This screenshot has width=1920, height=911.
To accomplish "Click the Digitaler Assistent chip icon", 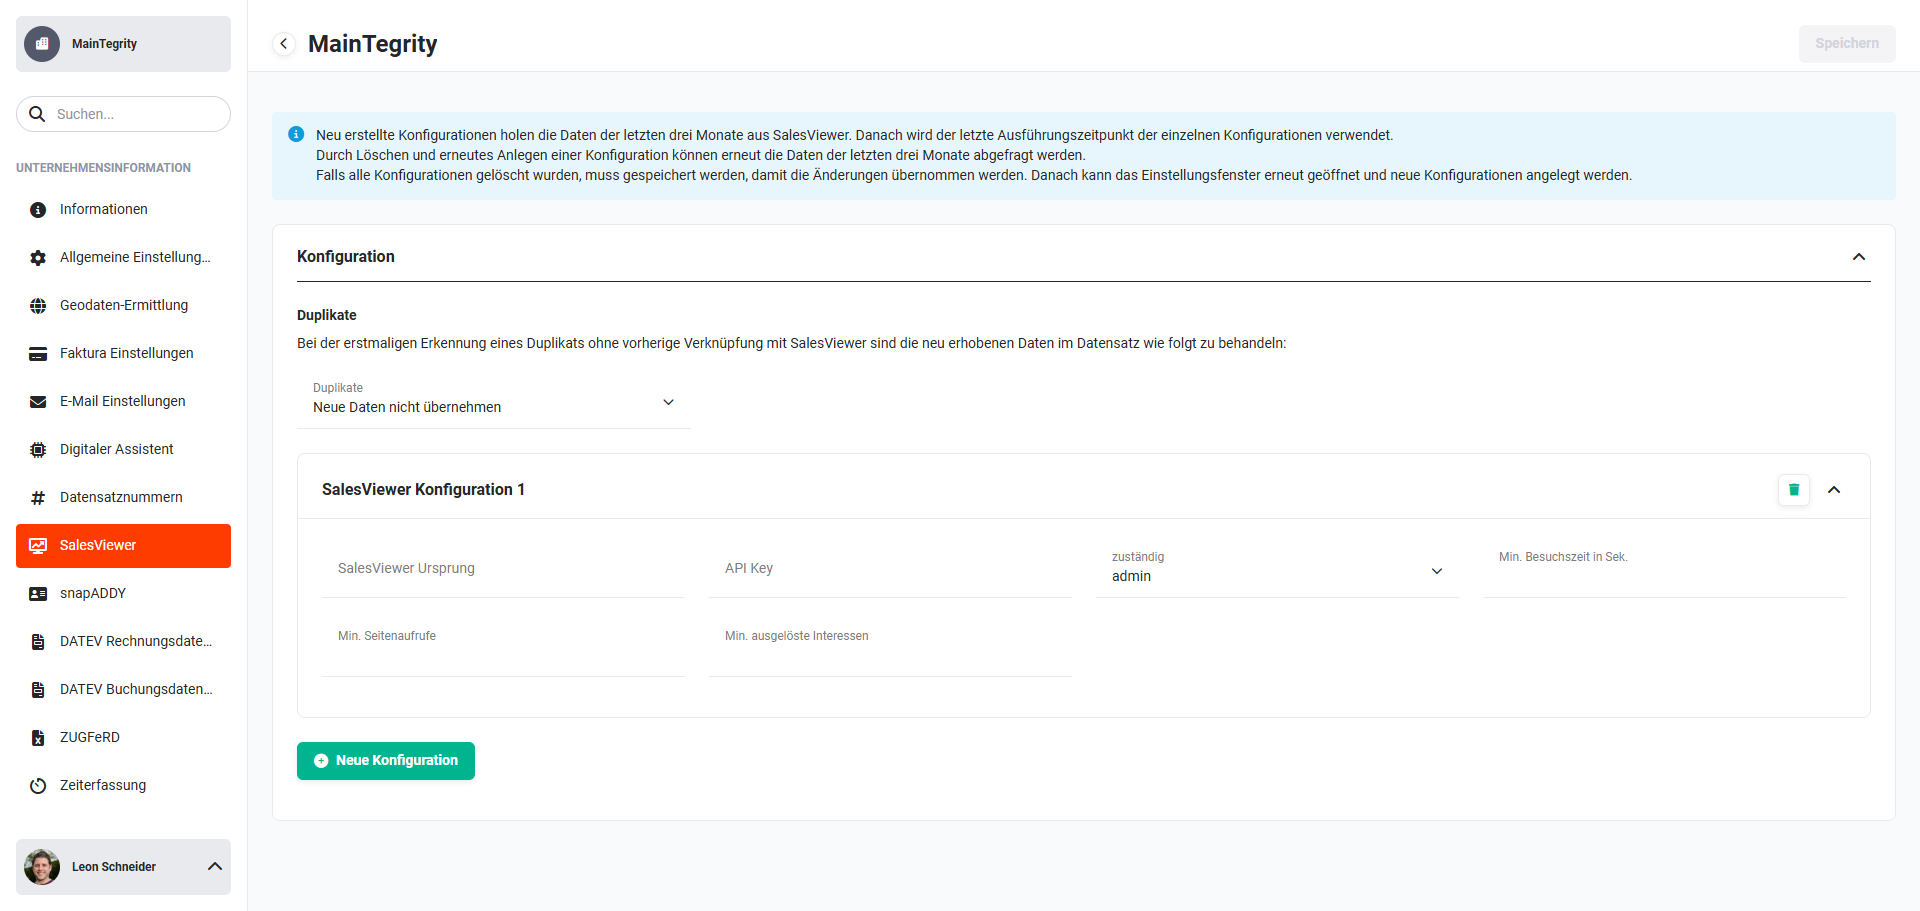I will pyautogui.click(x=38, y=450).
